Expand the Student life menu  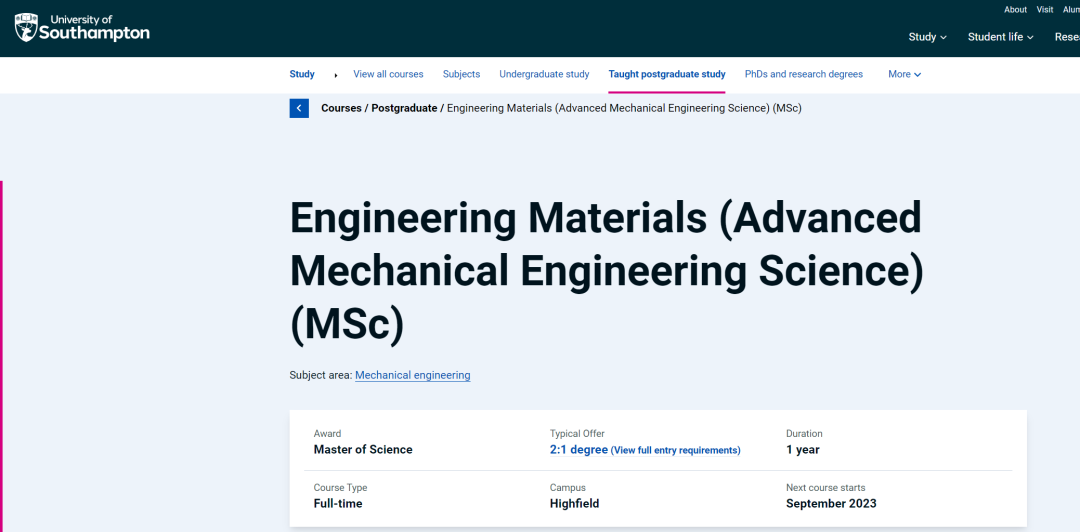coord(1001,37)
